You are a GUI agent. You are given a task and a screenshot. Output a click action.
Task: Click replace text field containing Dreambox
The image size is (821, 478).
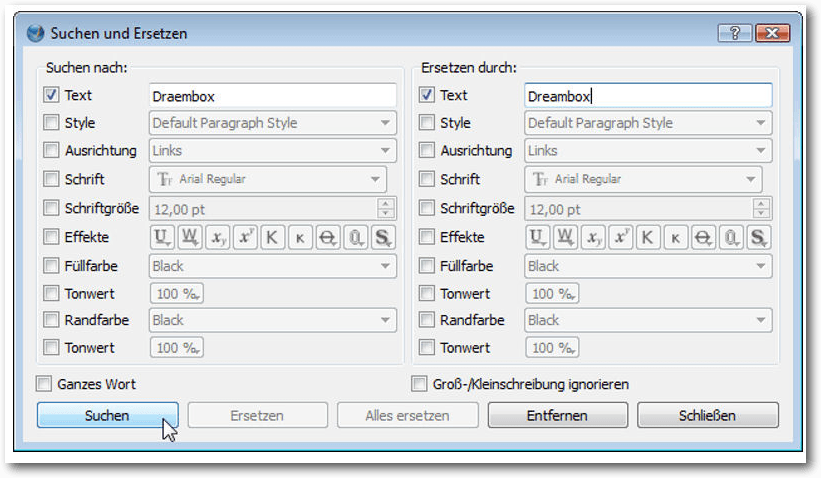(648, 96)
